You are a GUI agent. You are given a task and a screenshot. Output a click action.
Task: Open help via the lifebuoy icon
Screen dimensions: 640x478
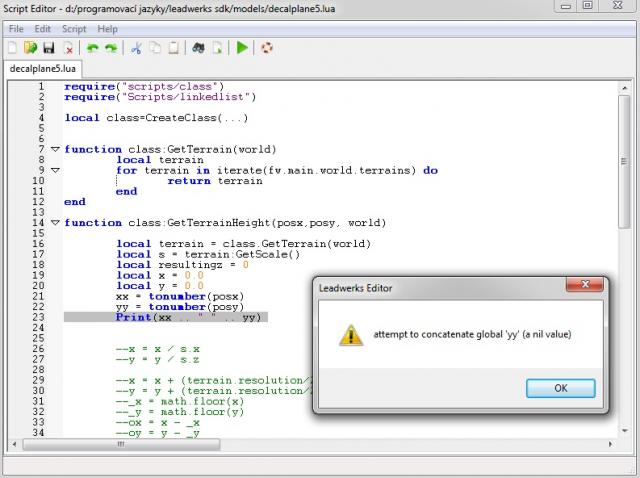point(267,47)
